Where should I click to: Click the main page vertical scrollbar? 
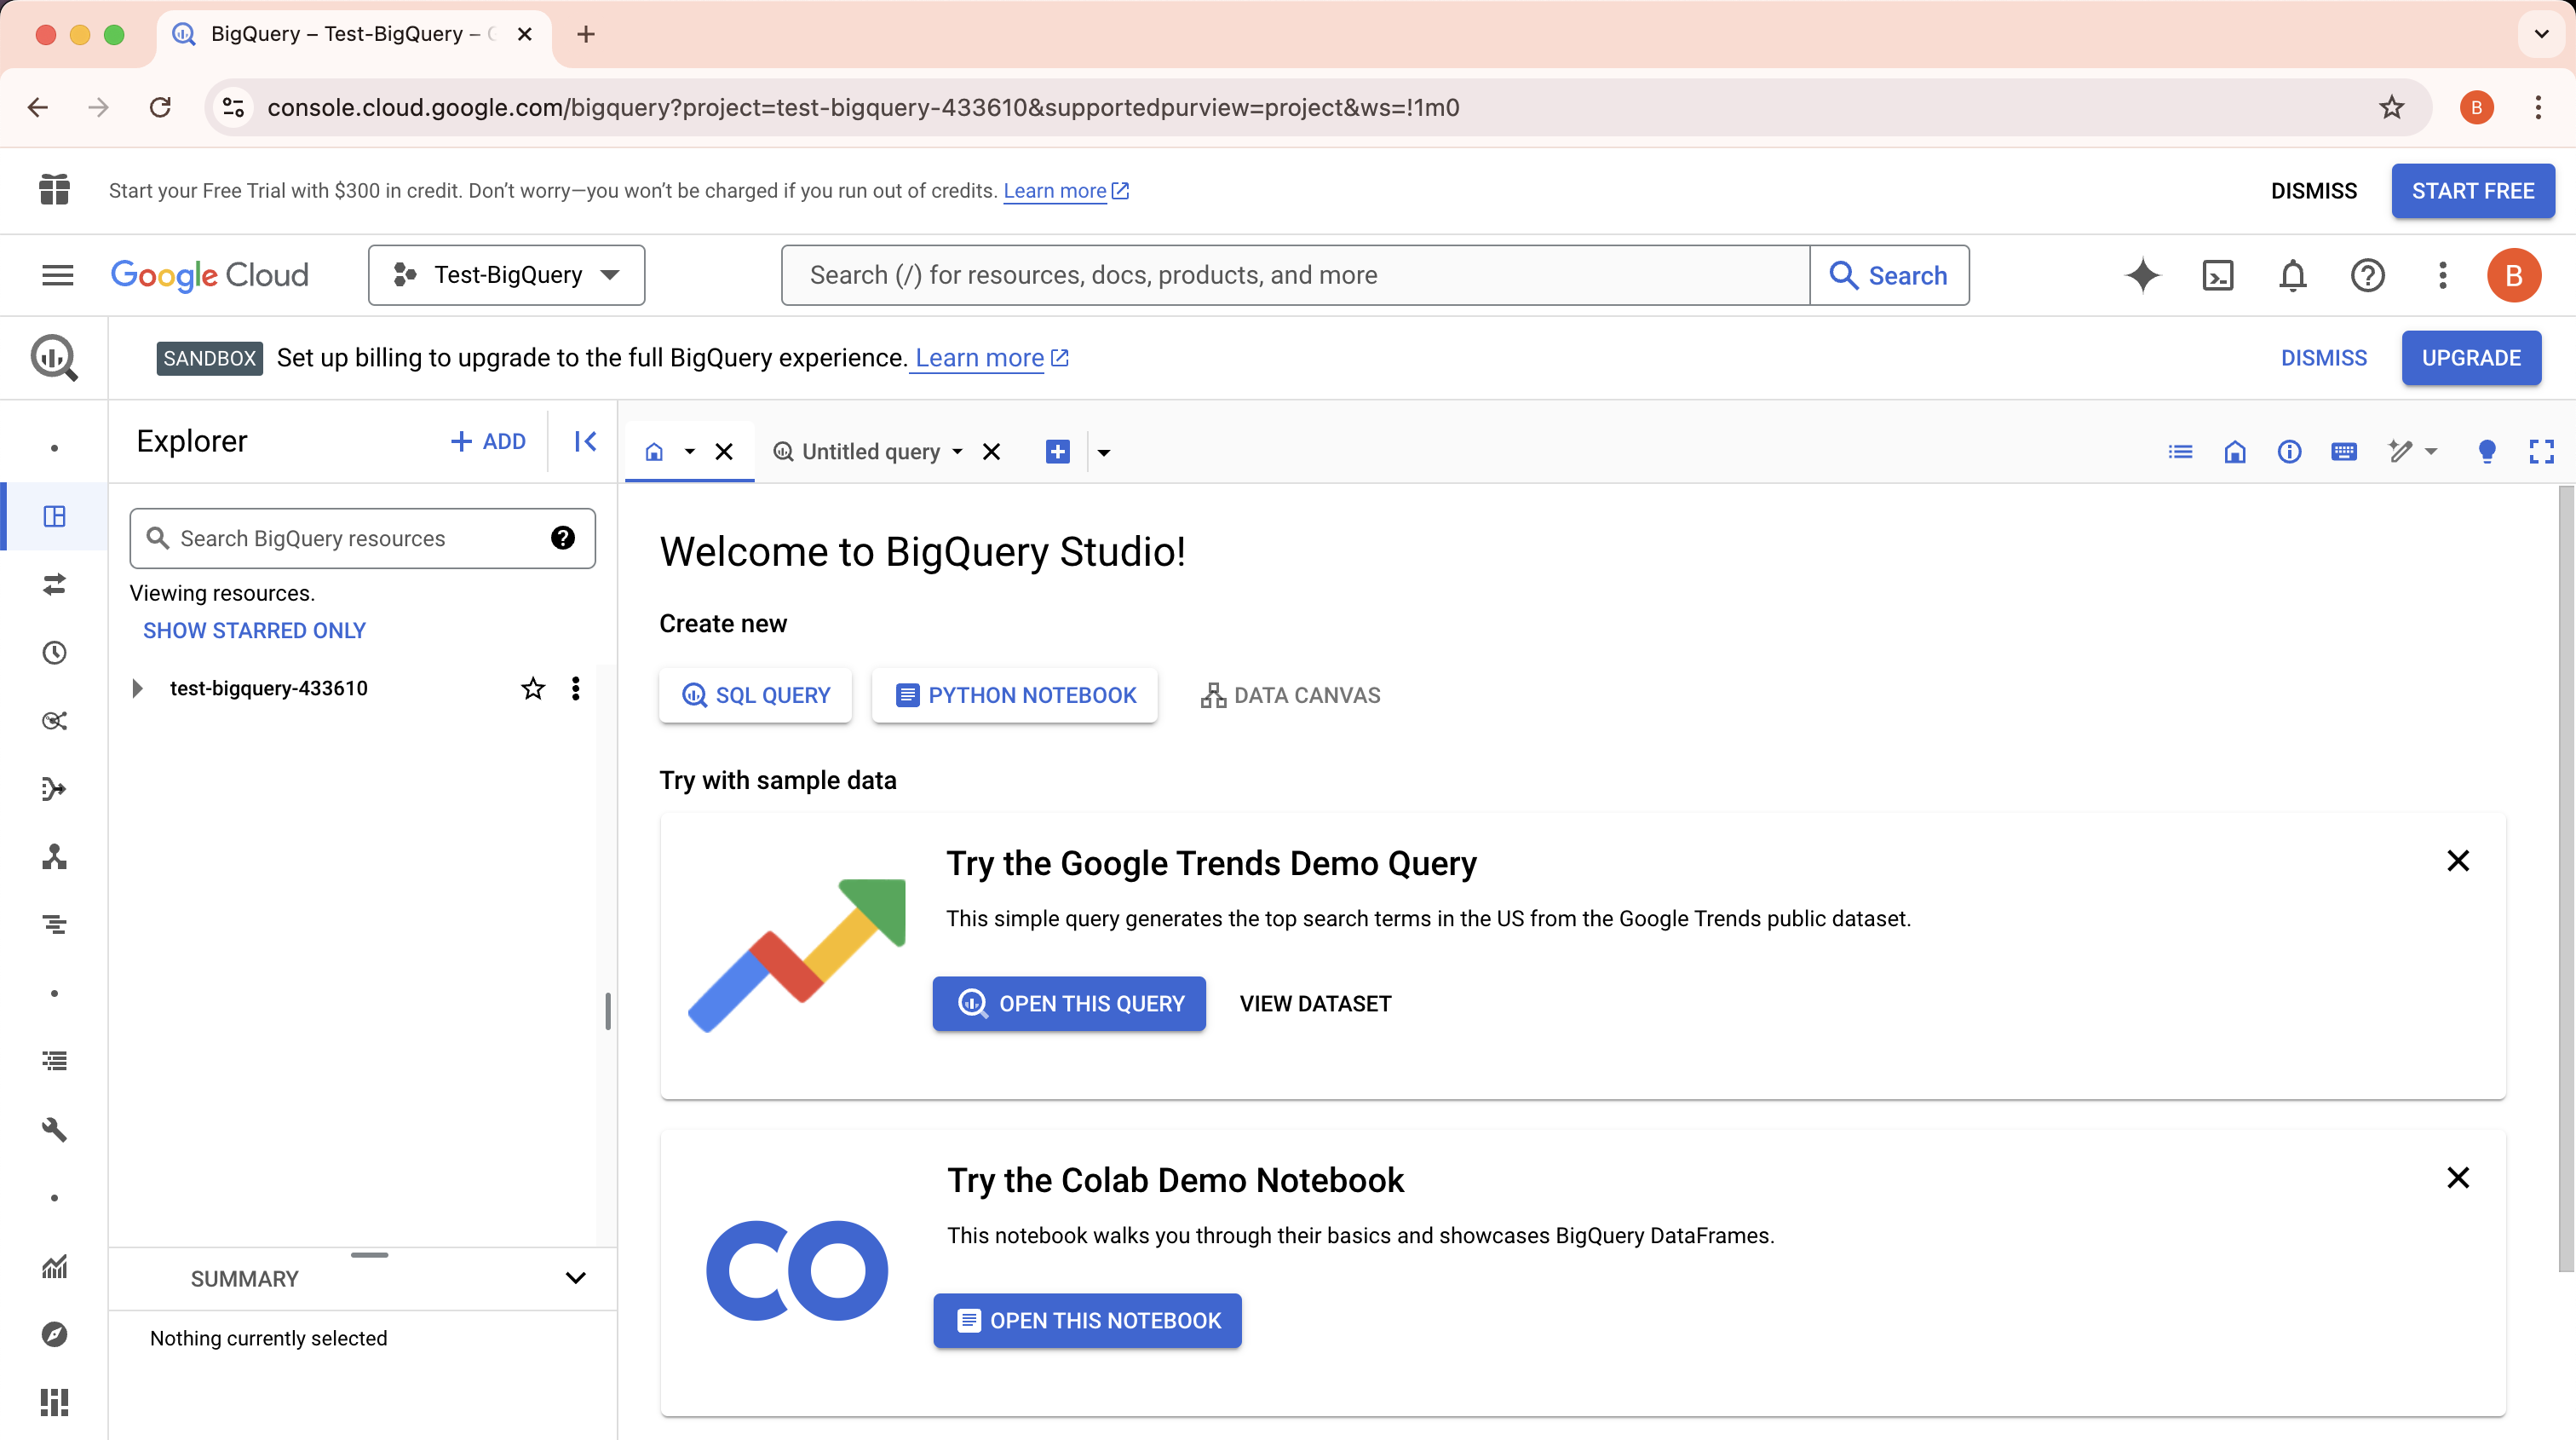click(2565, 878)
